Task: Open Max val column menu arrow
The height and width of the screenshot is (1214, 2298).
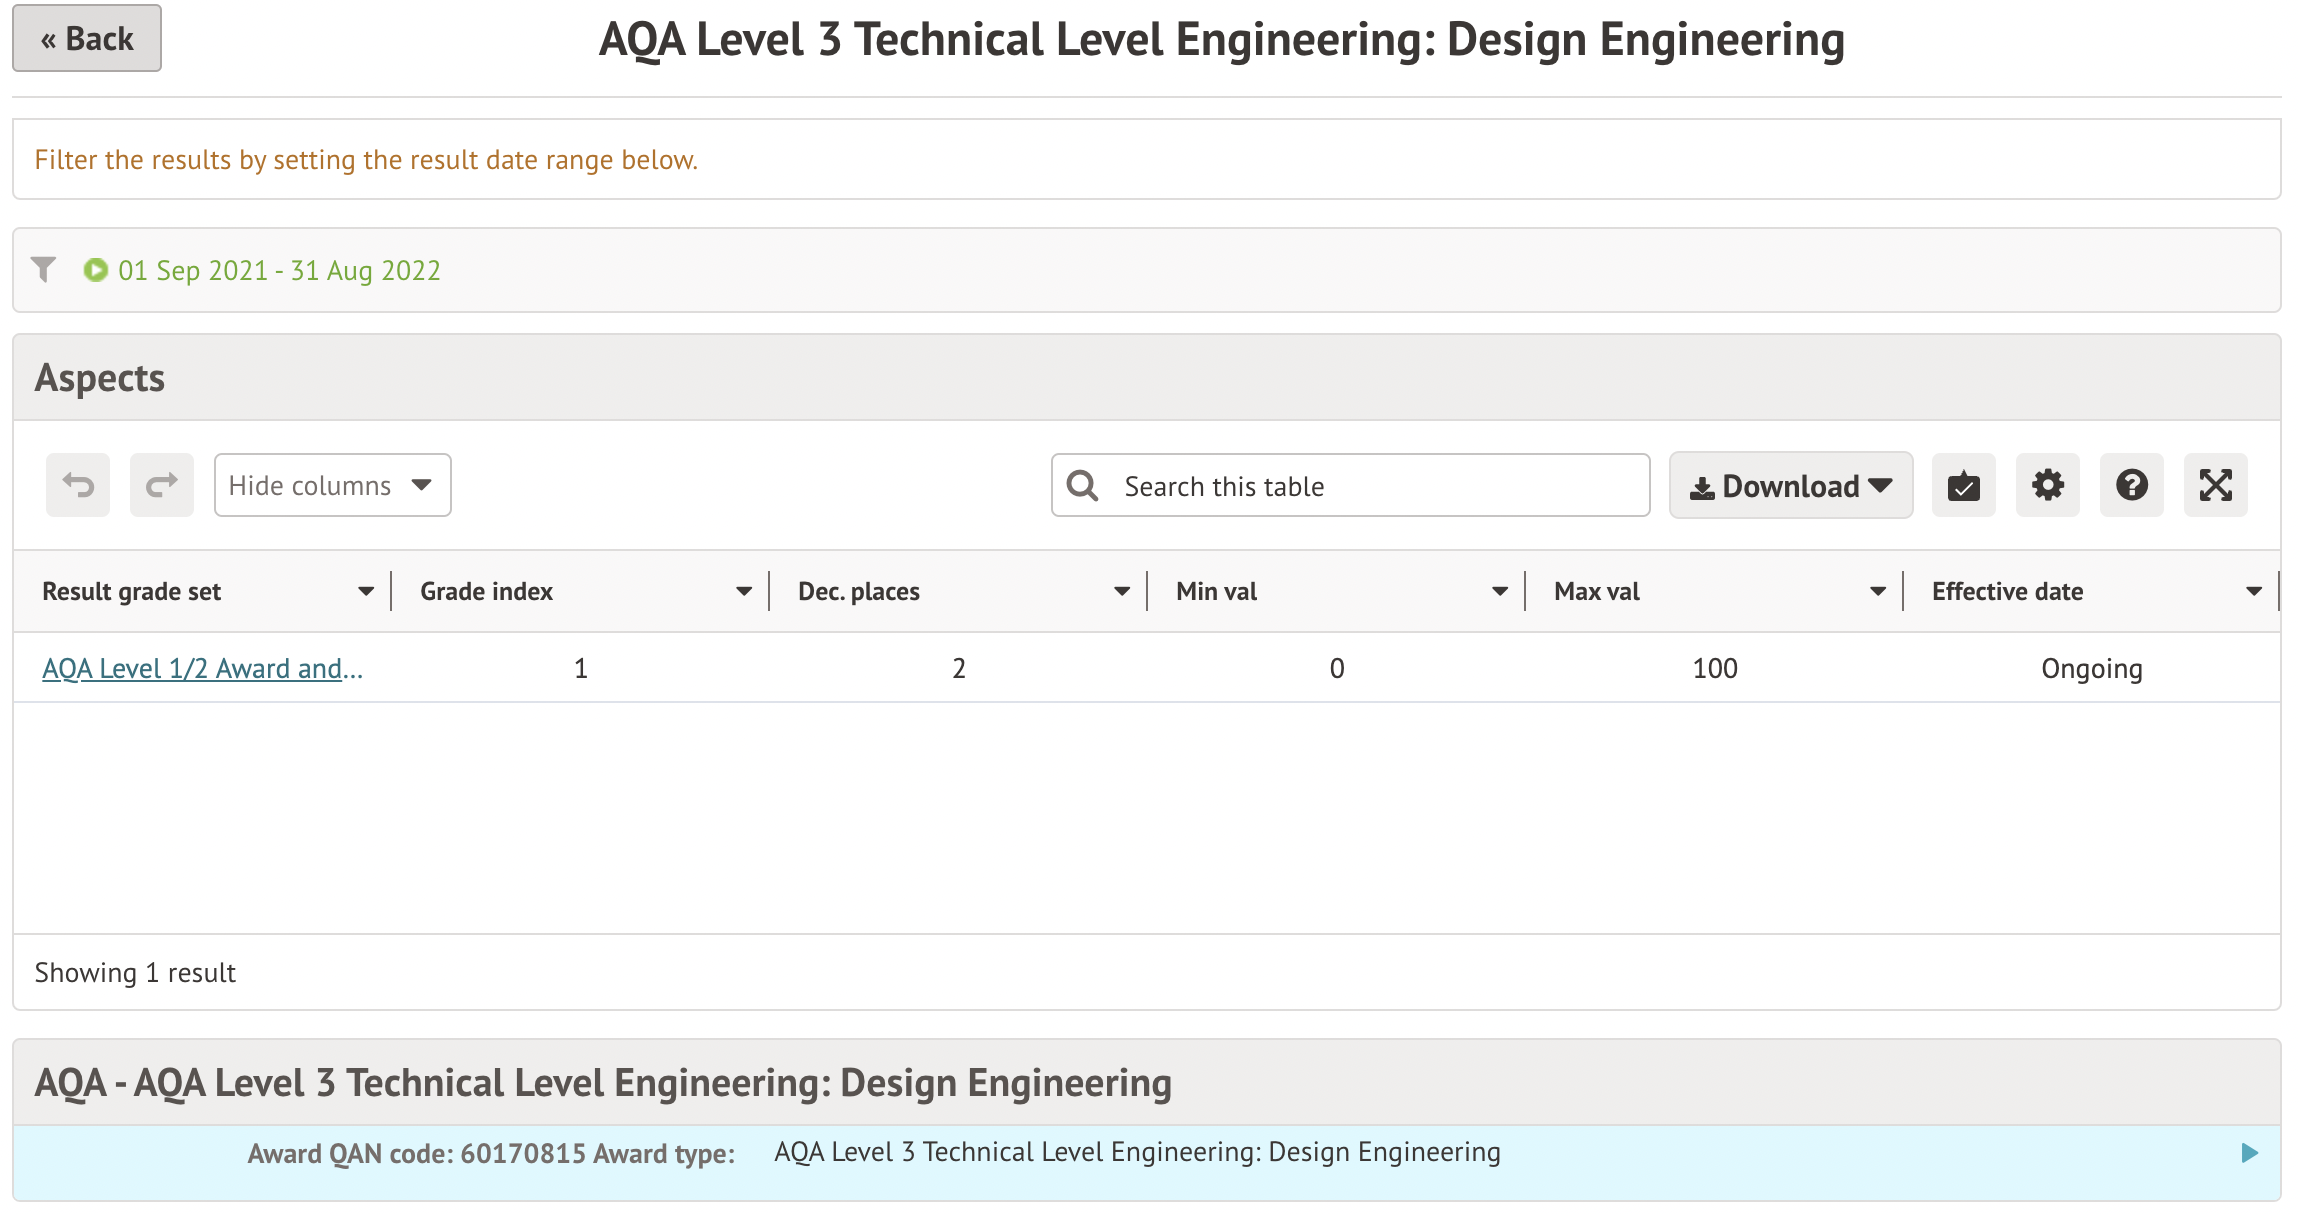Action: point(1878,592)
